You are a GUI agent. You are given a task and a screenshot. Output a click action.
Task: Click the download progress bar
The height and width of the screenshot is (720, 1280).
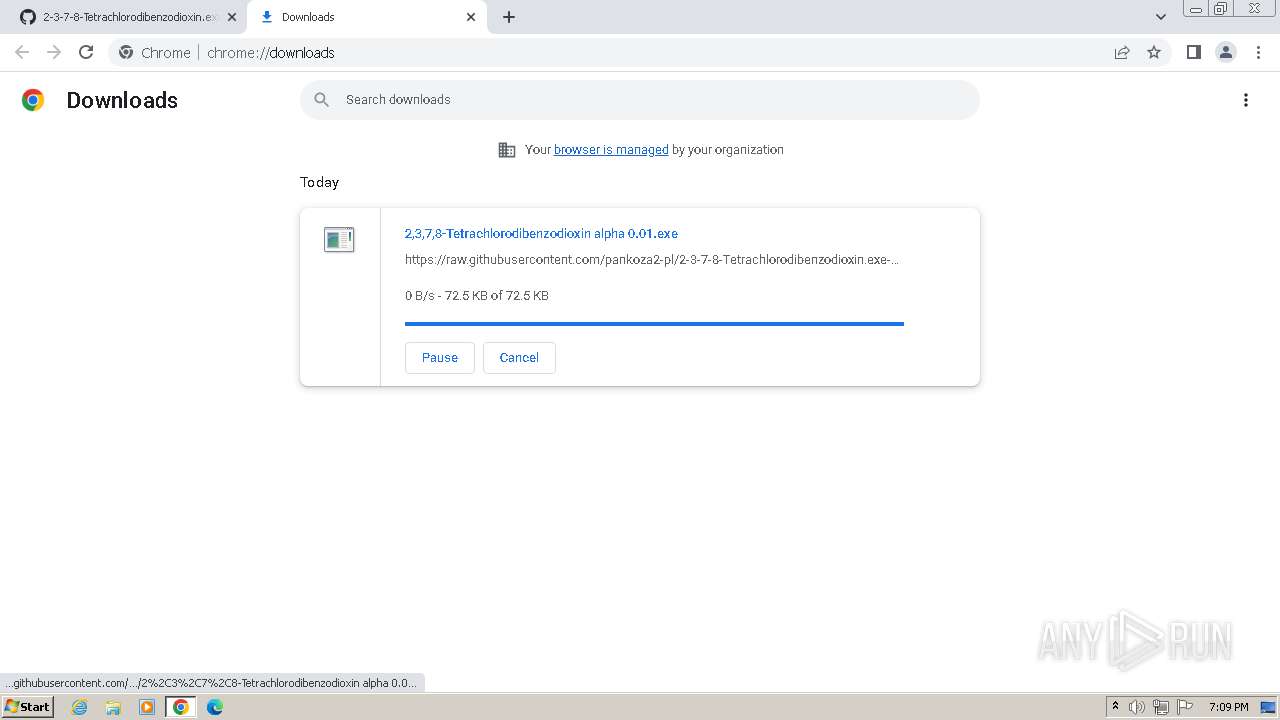click(x=654, y=324)
